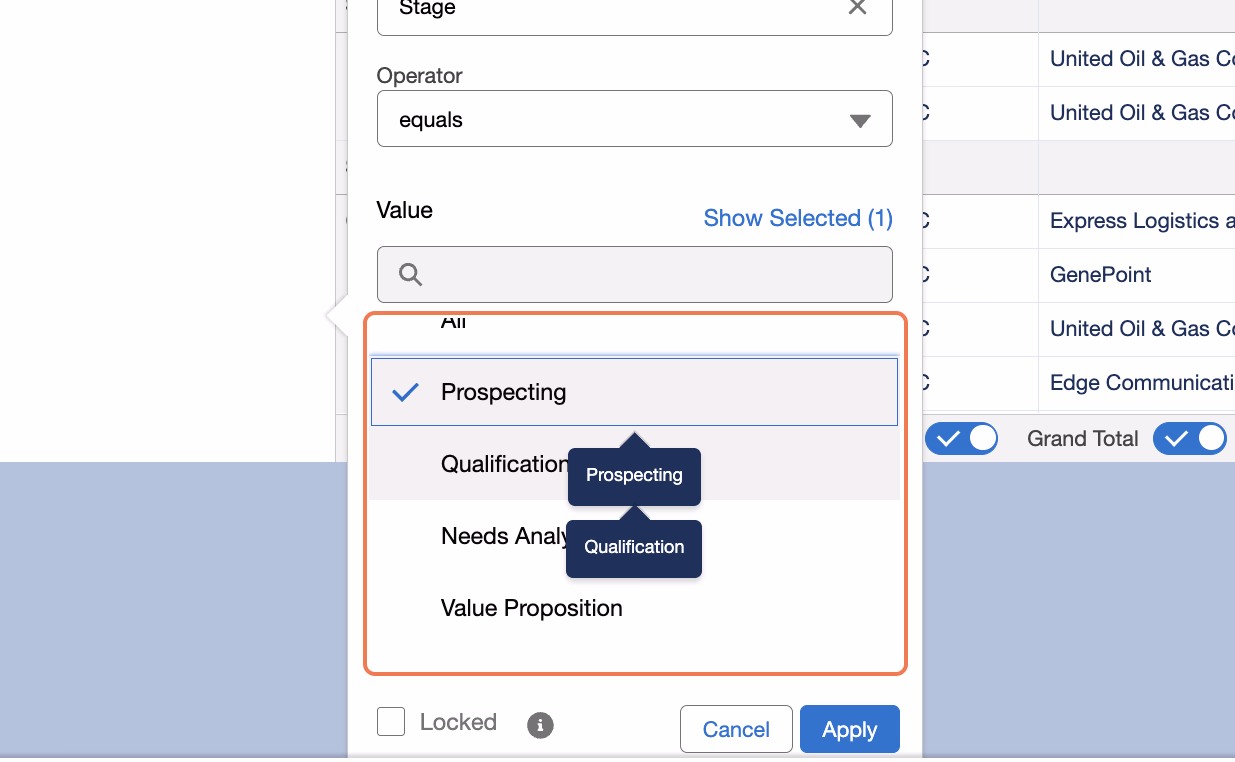This screenshot has height=762, width=1235.
Task: Open the GenePoint account link
Action: coord(1100,274)
